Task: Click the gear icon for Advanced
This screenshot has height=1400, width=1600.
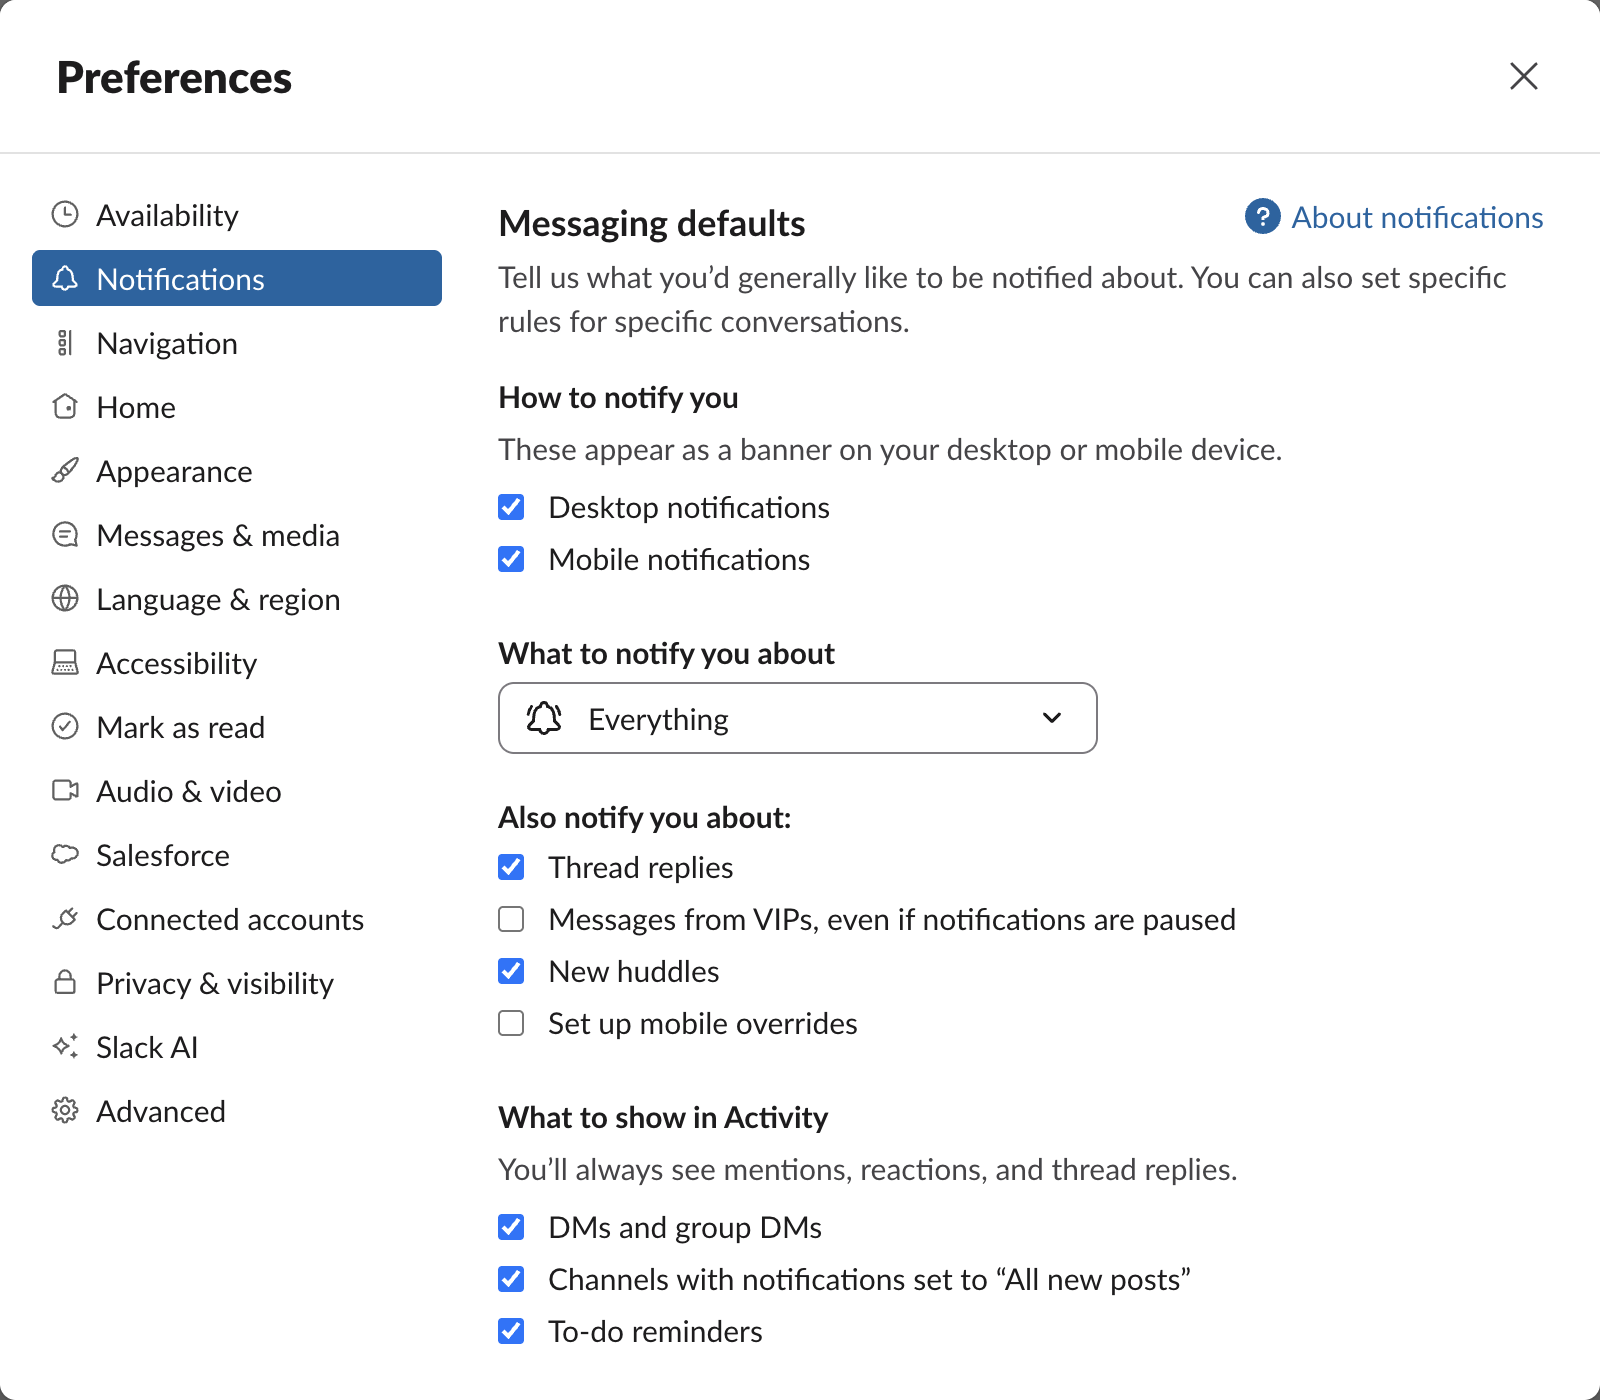Action: (x=65, y=1110)
